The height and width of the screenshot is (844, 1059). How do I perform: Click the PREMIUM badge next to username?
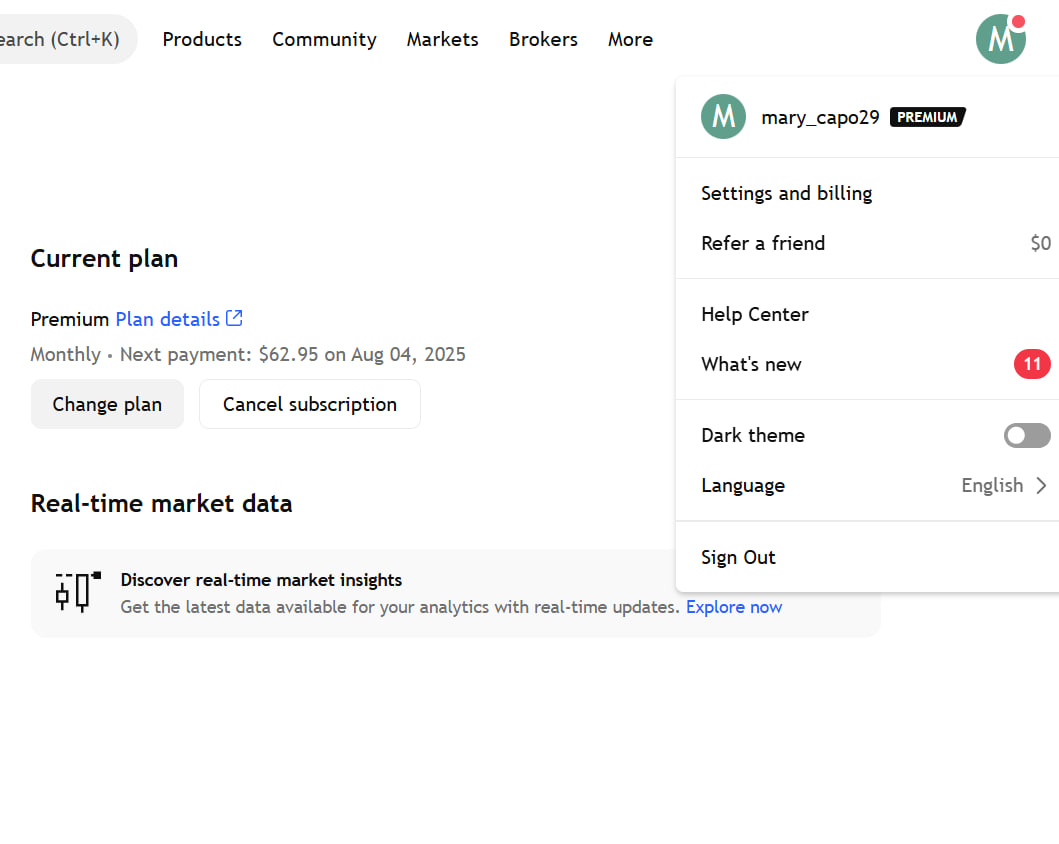coord(927,117)
